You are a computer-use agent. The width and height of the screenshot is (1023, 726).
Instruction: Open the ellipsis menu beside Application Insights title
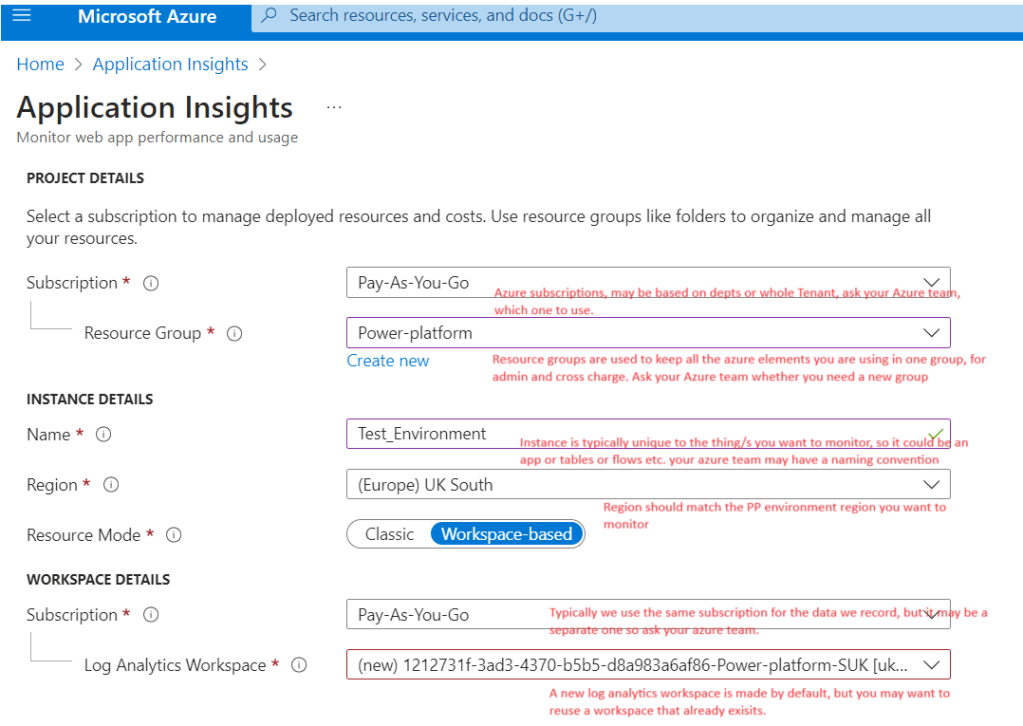(x=334, y=108)
